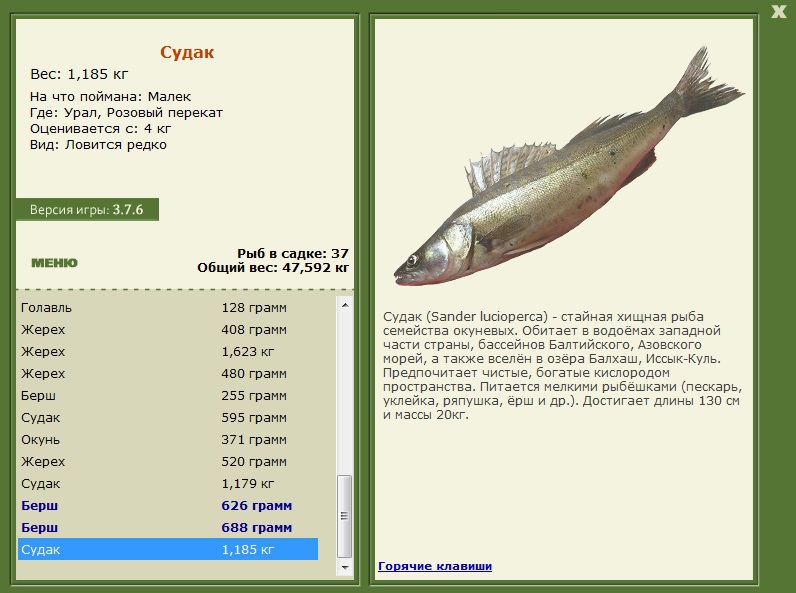Click the Судак fish photo
The image size is (796, 593).
(x=569, y=168)
